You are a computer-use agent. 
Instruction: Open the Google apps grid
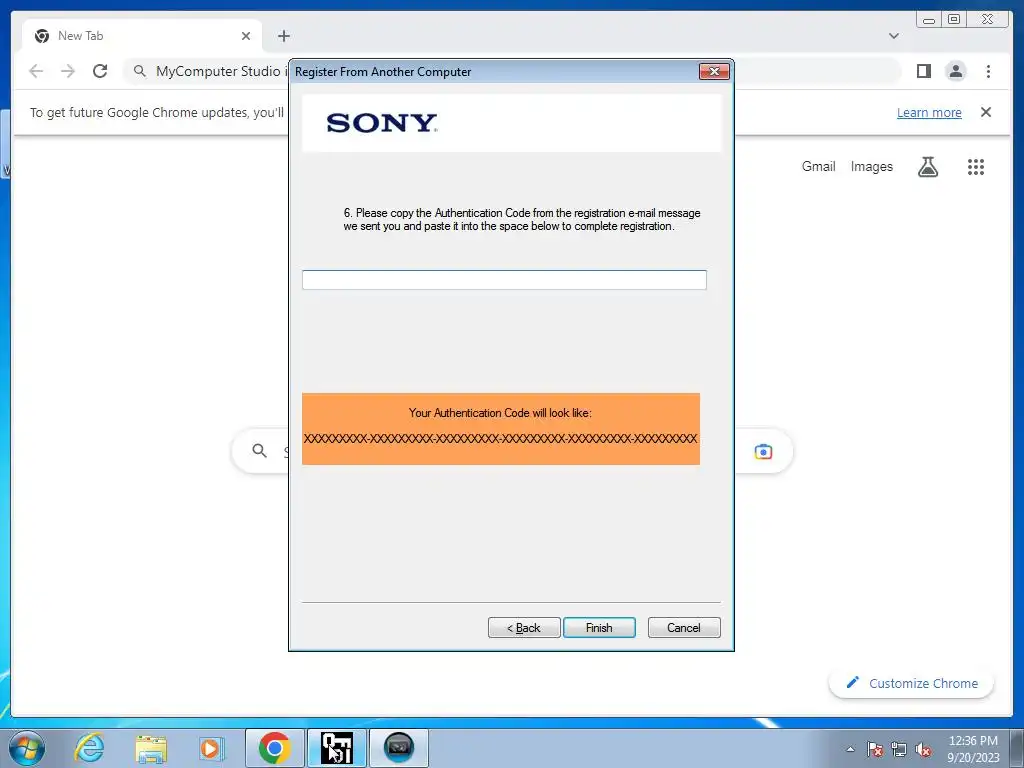(976, 167)
